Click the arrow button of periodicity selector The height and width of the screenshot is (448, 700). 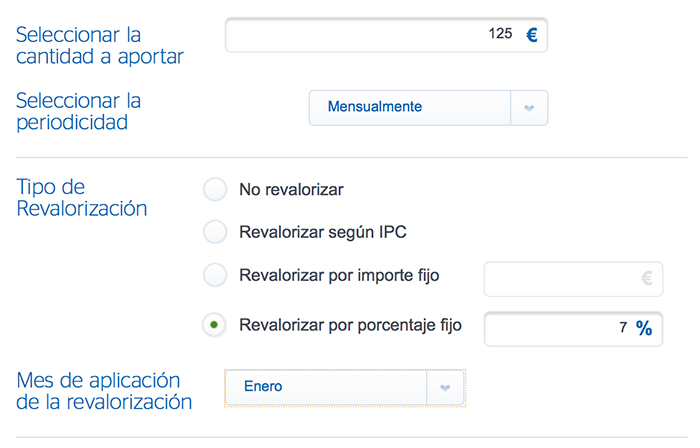point(529,108)
